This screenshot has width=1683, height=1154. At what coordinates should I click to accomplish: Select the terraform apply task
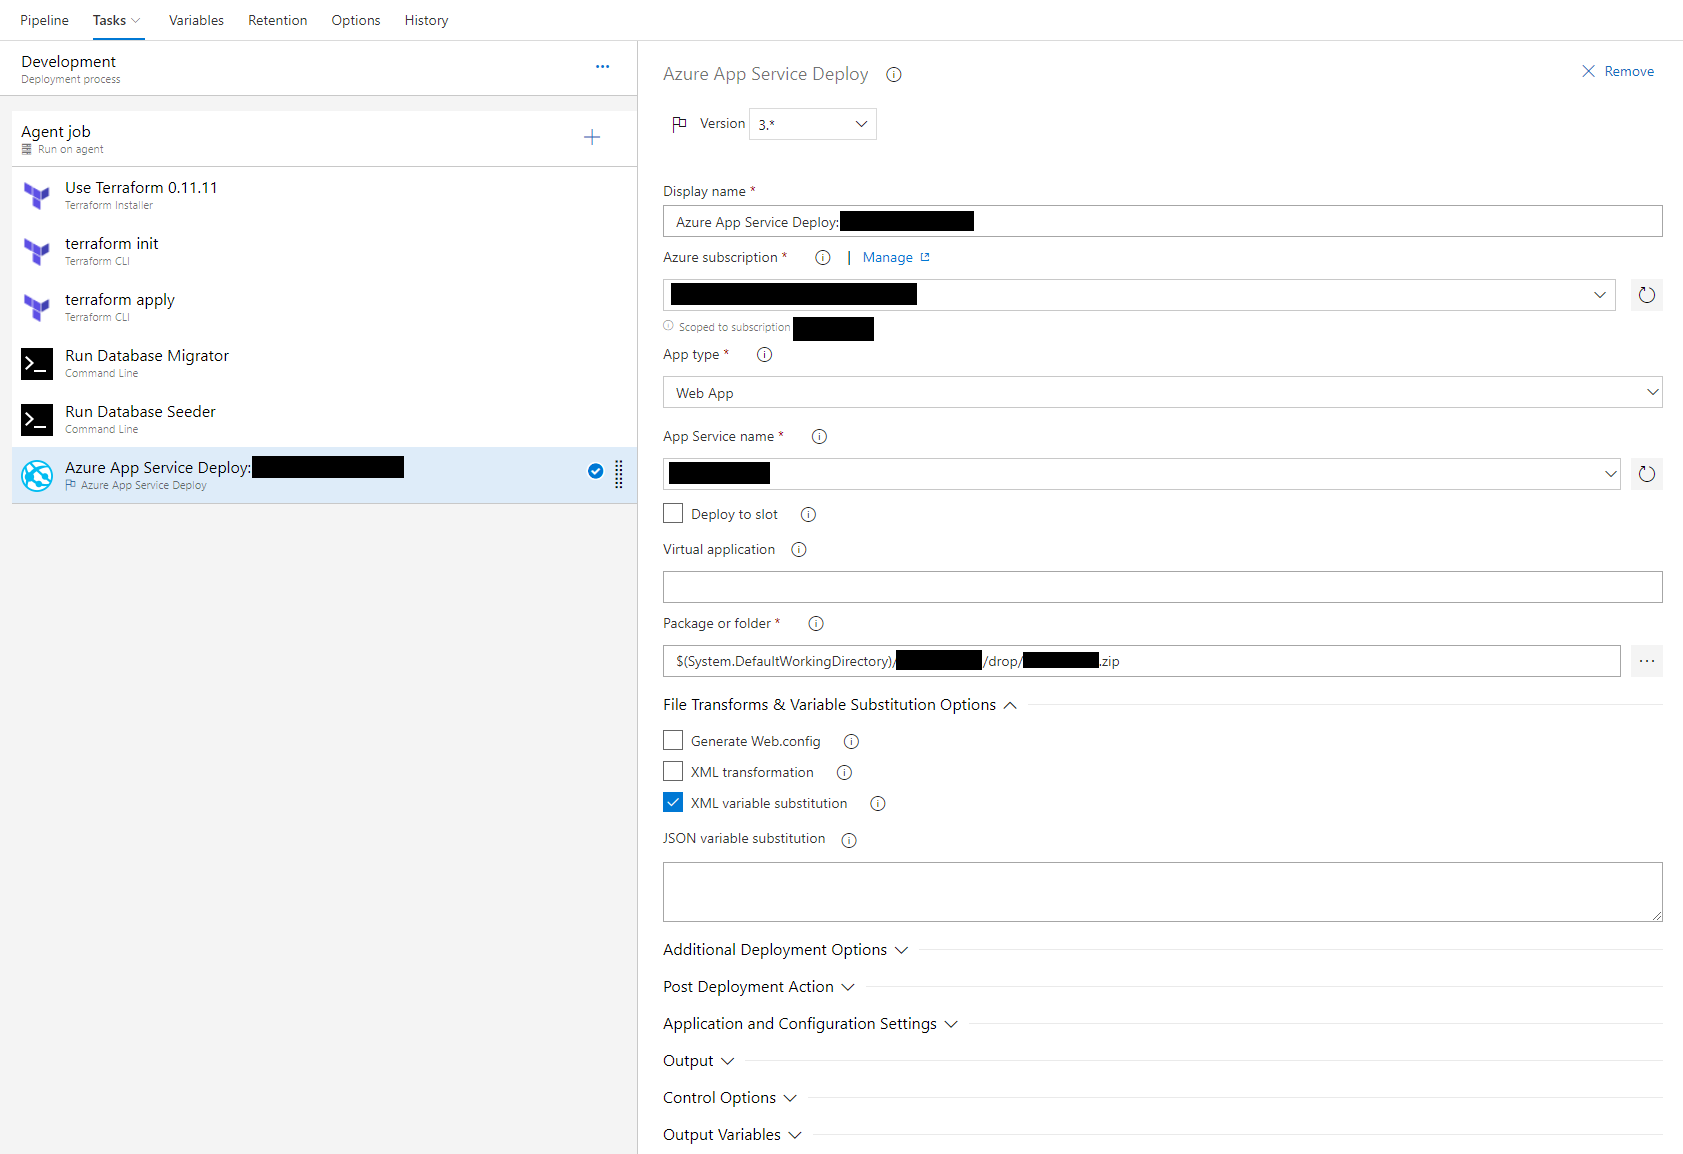[x=324, y=307]
